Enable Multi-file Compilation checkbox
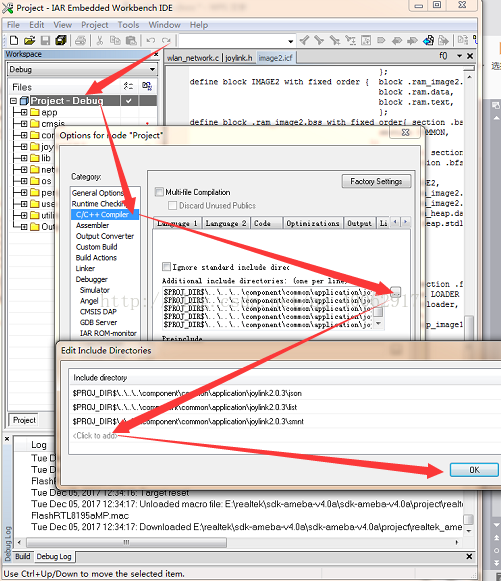 [159, 192]
